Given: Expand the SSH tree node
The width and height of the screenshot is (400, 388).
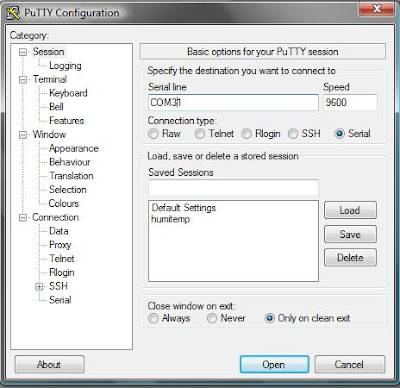Looking at the screenshot, I should pos(39,287).
